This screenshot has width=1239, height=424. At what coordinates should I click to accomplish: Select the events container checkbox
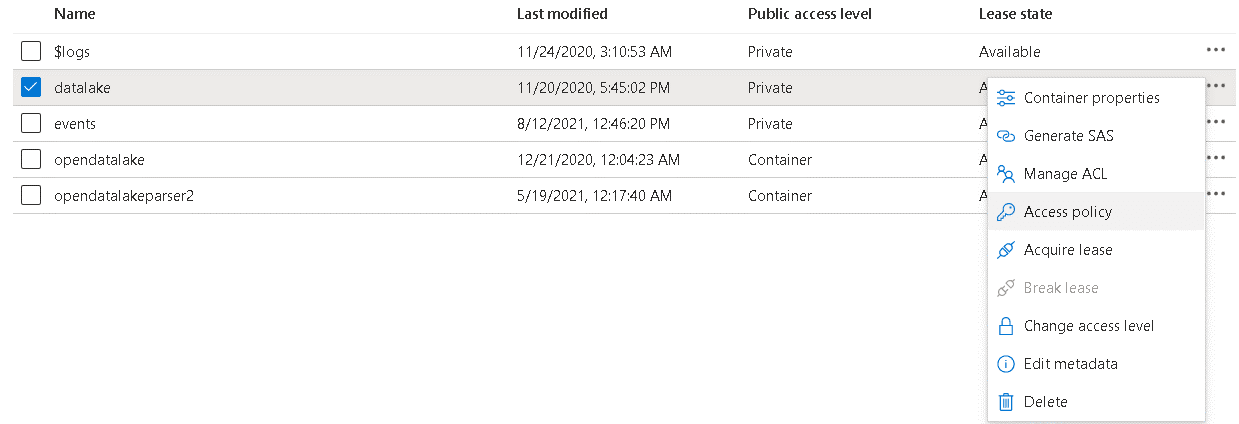point(31,123)
